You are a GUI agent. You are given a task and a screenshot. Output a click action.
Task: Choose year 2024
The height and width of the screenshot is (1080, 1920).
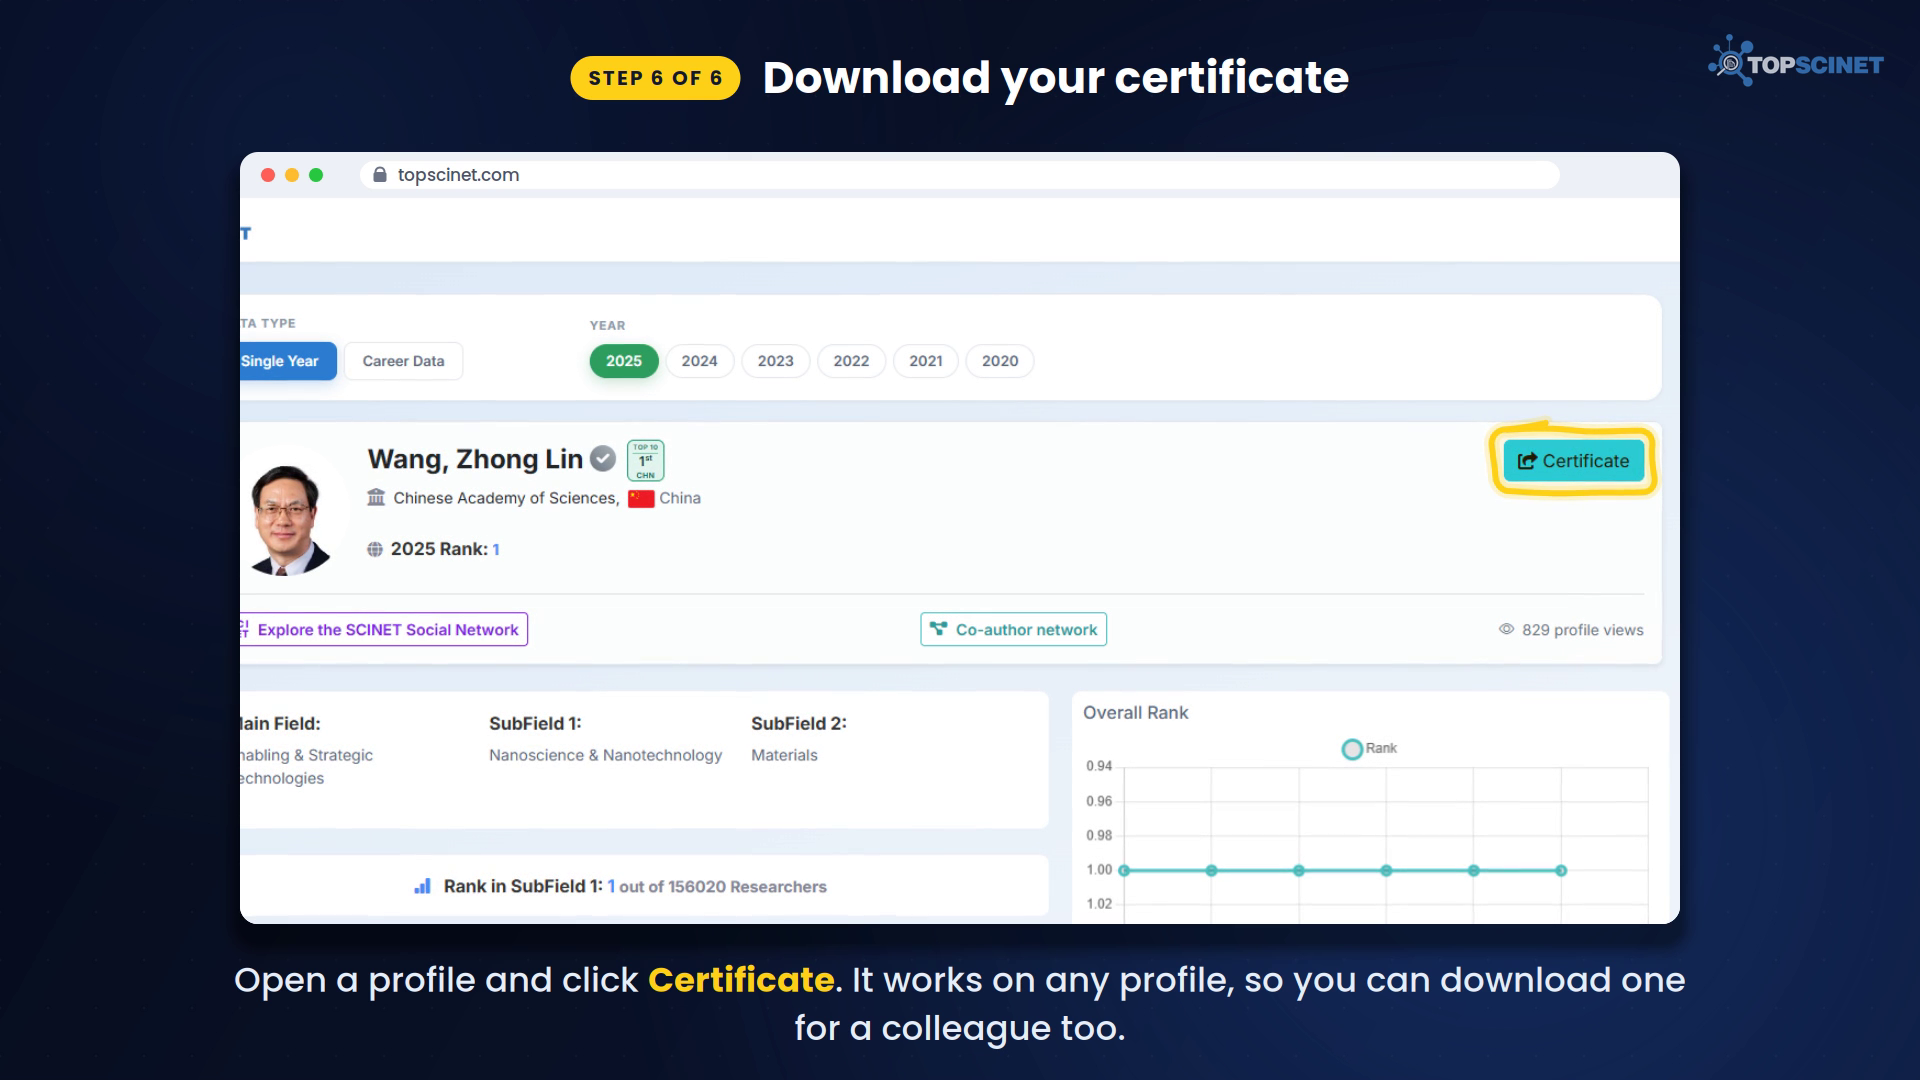pos(699,361)
